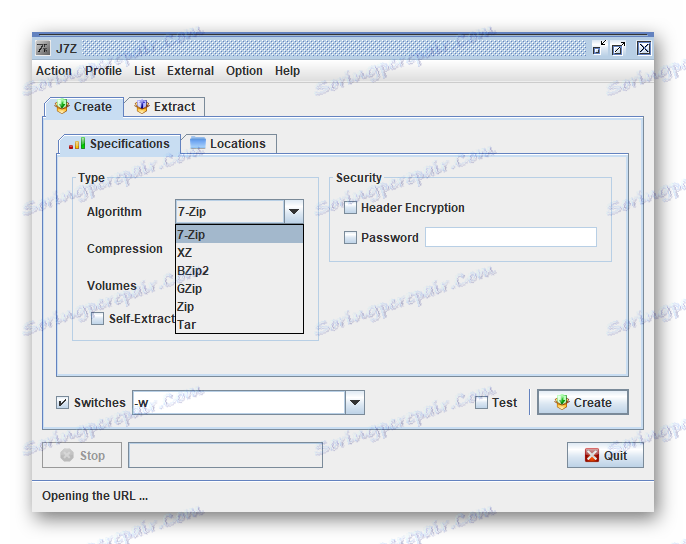Enable the Test checkbox
The width and height of the screenshot is (686, 544).
tap(481, 403)
